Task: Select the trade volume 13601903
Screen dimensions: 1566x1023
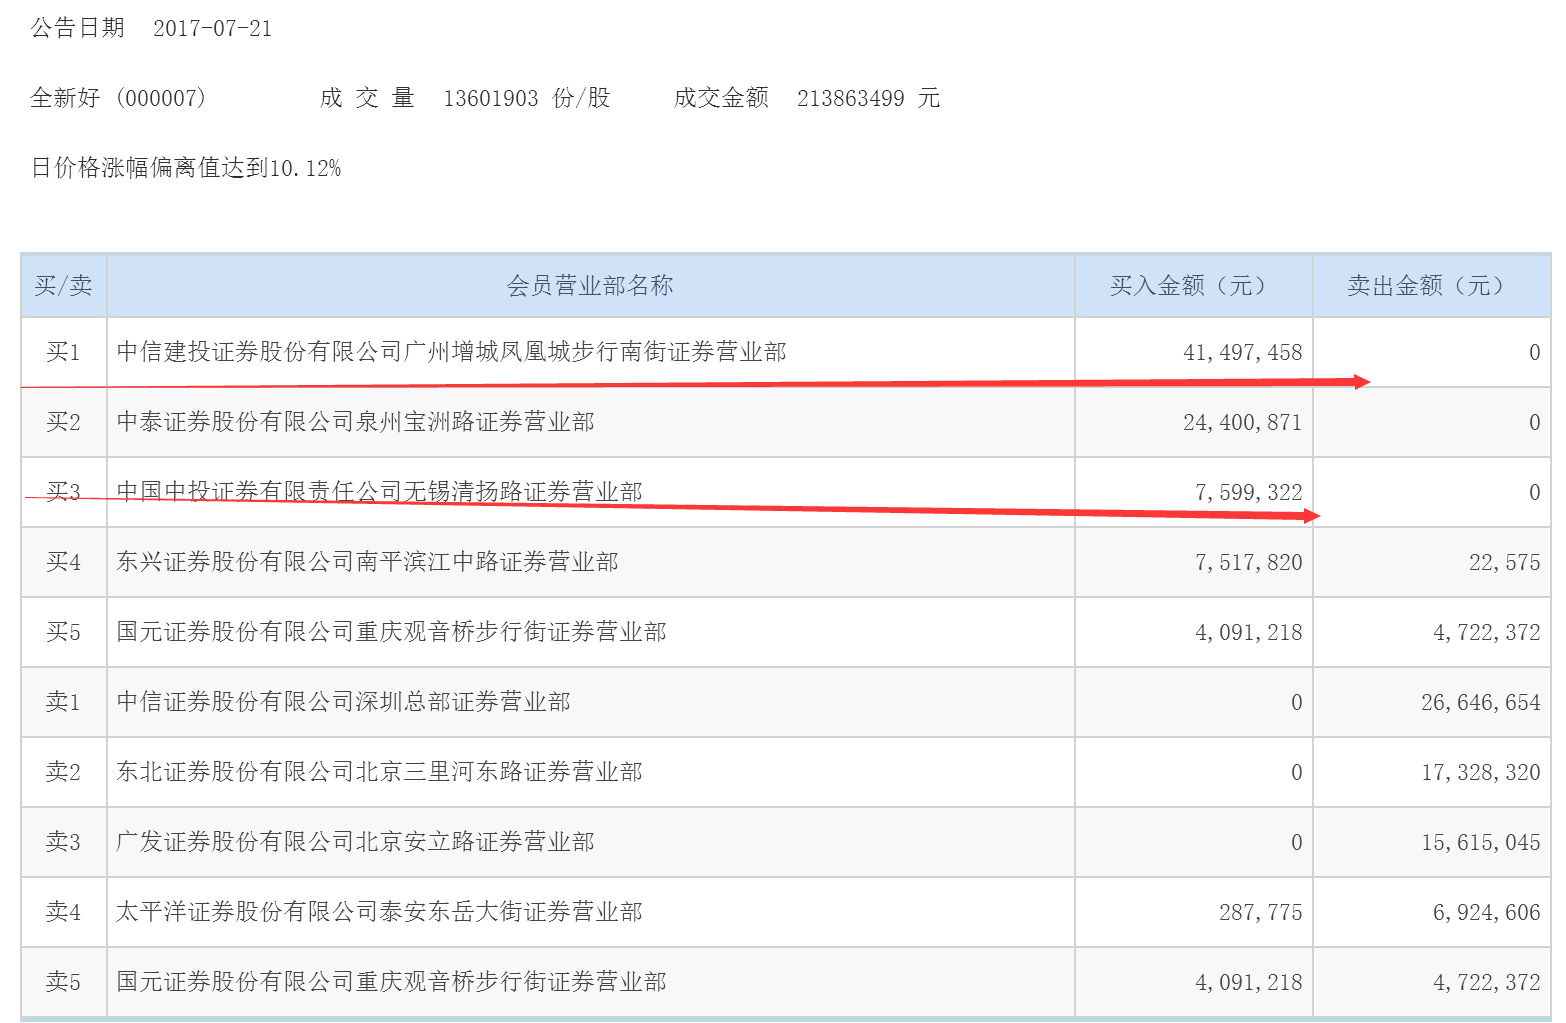Action: click(x=490, y=98)
